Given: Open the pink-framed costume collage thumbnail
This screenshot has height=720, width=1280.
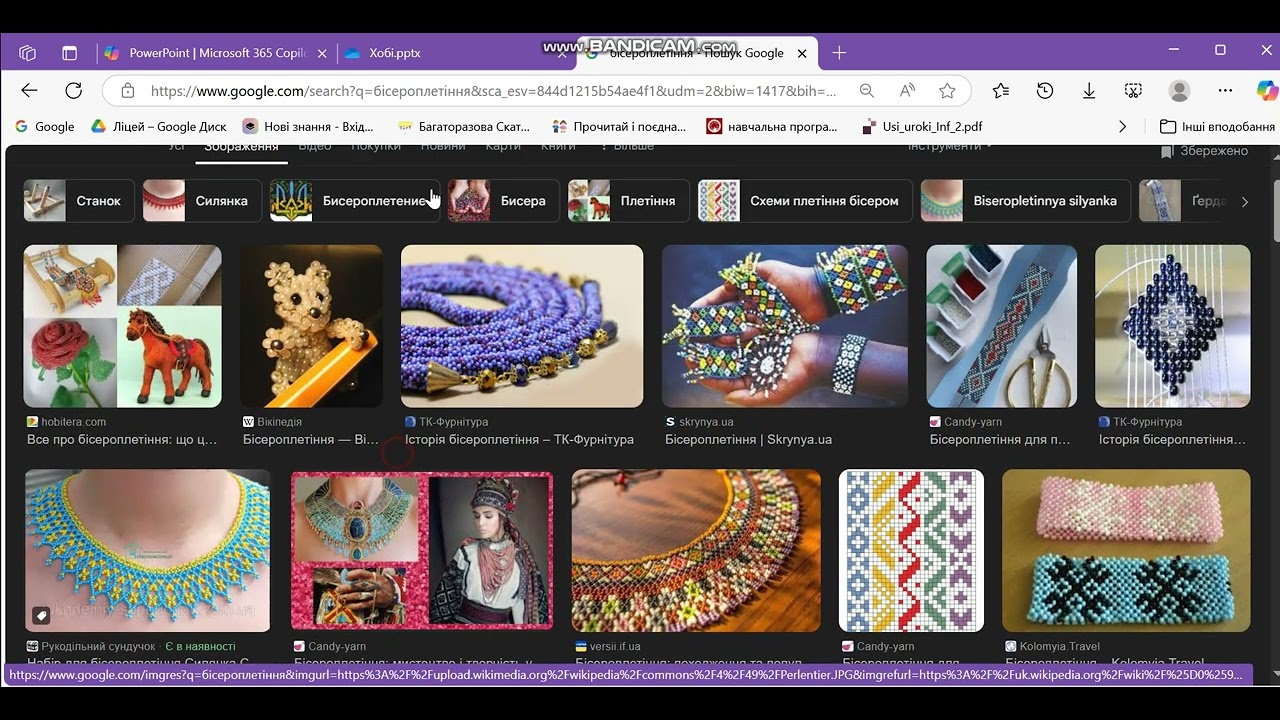Looking at the screenshot, I should [x=422, y=550].
